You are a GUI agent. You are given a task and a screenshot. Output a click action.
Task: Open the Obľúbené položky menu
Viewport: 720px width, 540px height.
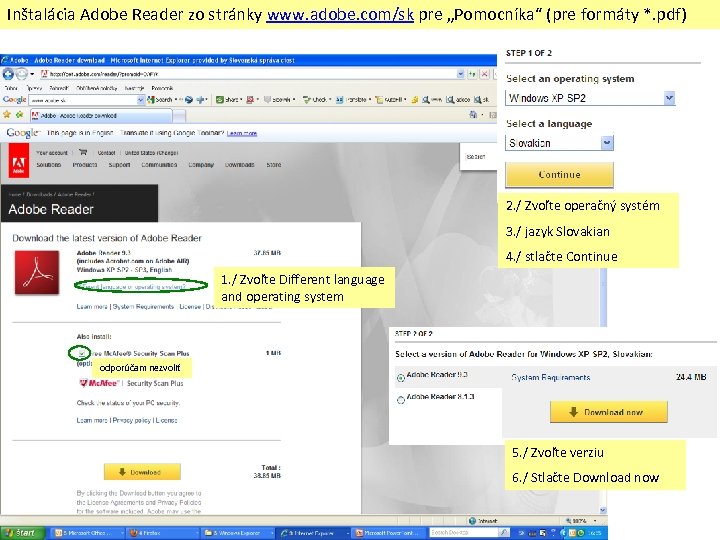pos(96,88)
